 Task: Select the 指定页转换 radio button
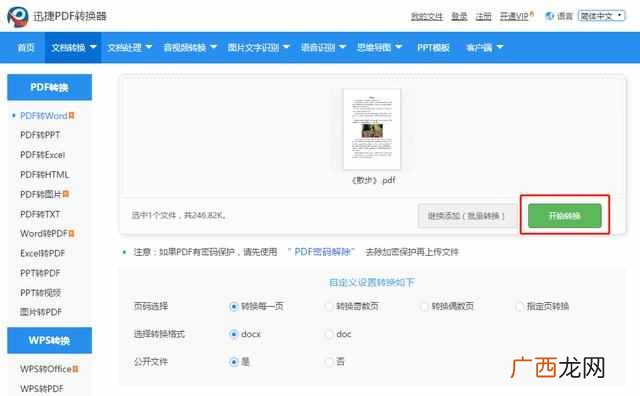pyautogui.click(x=520, y=306)
